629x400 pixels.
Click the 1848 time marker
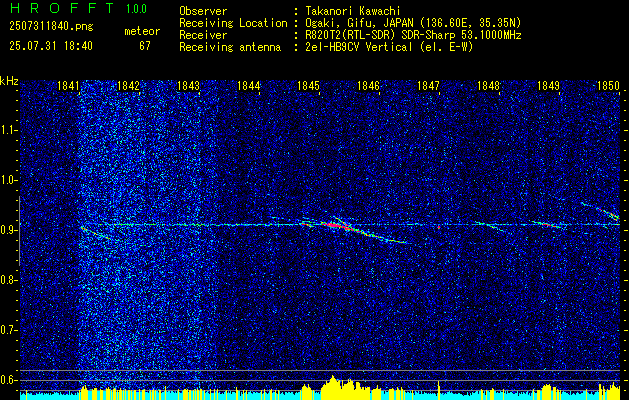pos(488,85)
